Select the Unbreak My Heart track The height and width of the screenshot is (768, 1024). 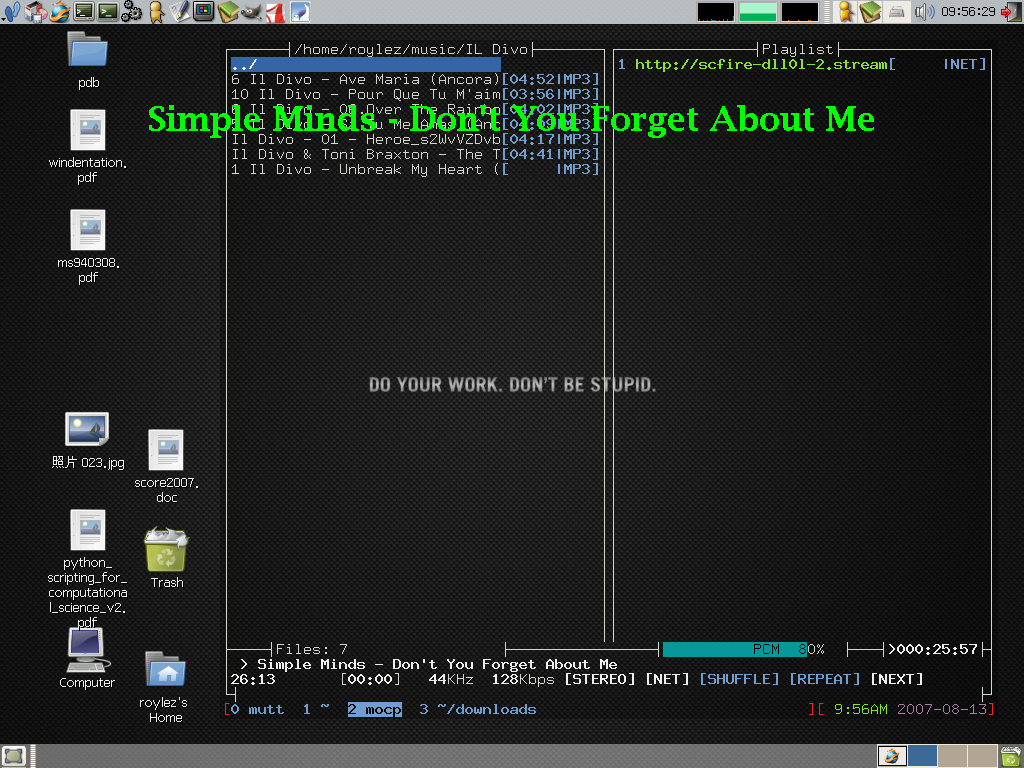click(415, 169)
